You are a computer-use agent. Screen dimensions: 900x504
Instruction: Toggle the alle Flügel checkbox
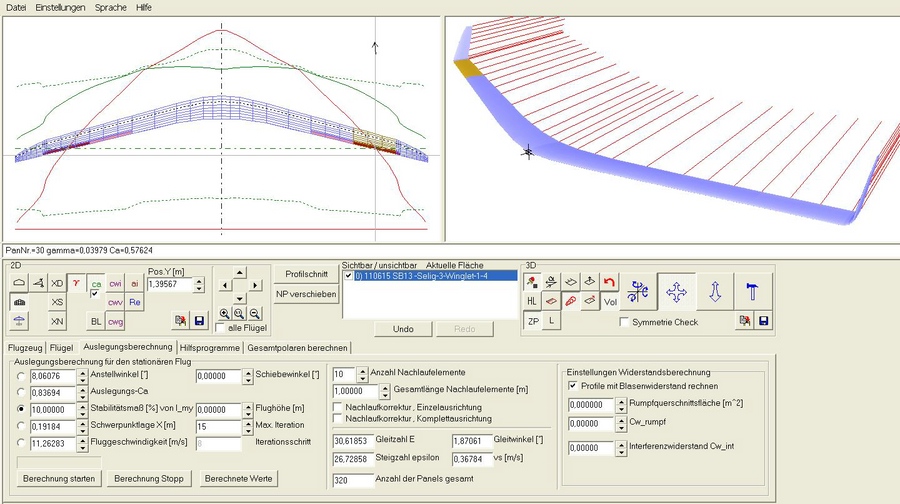point(221,327)
